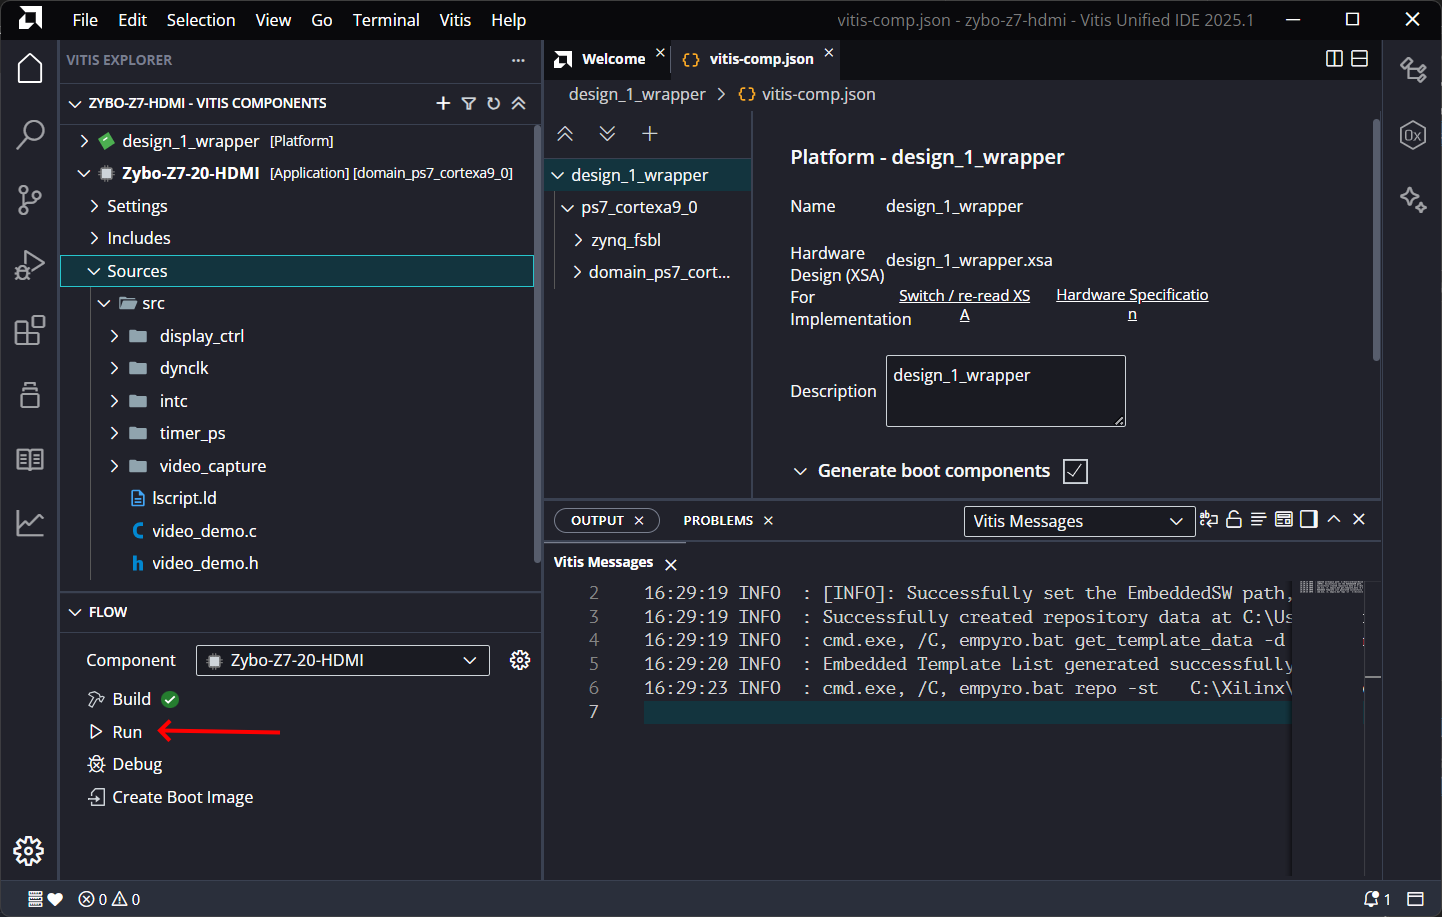Open the Vitis welcome home icon in activity bar
This screenshot has width=1442, height=917.
(30, 69)
